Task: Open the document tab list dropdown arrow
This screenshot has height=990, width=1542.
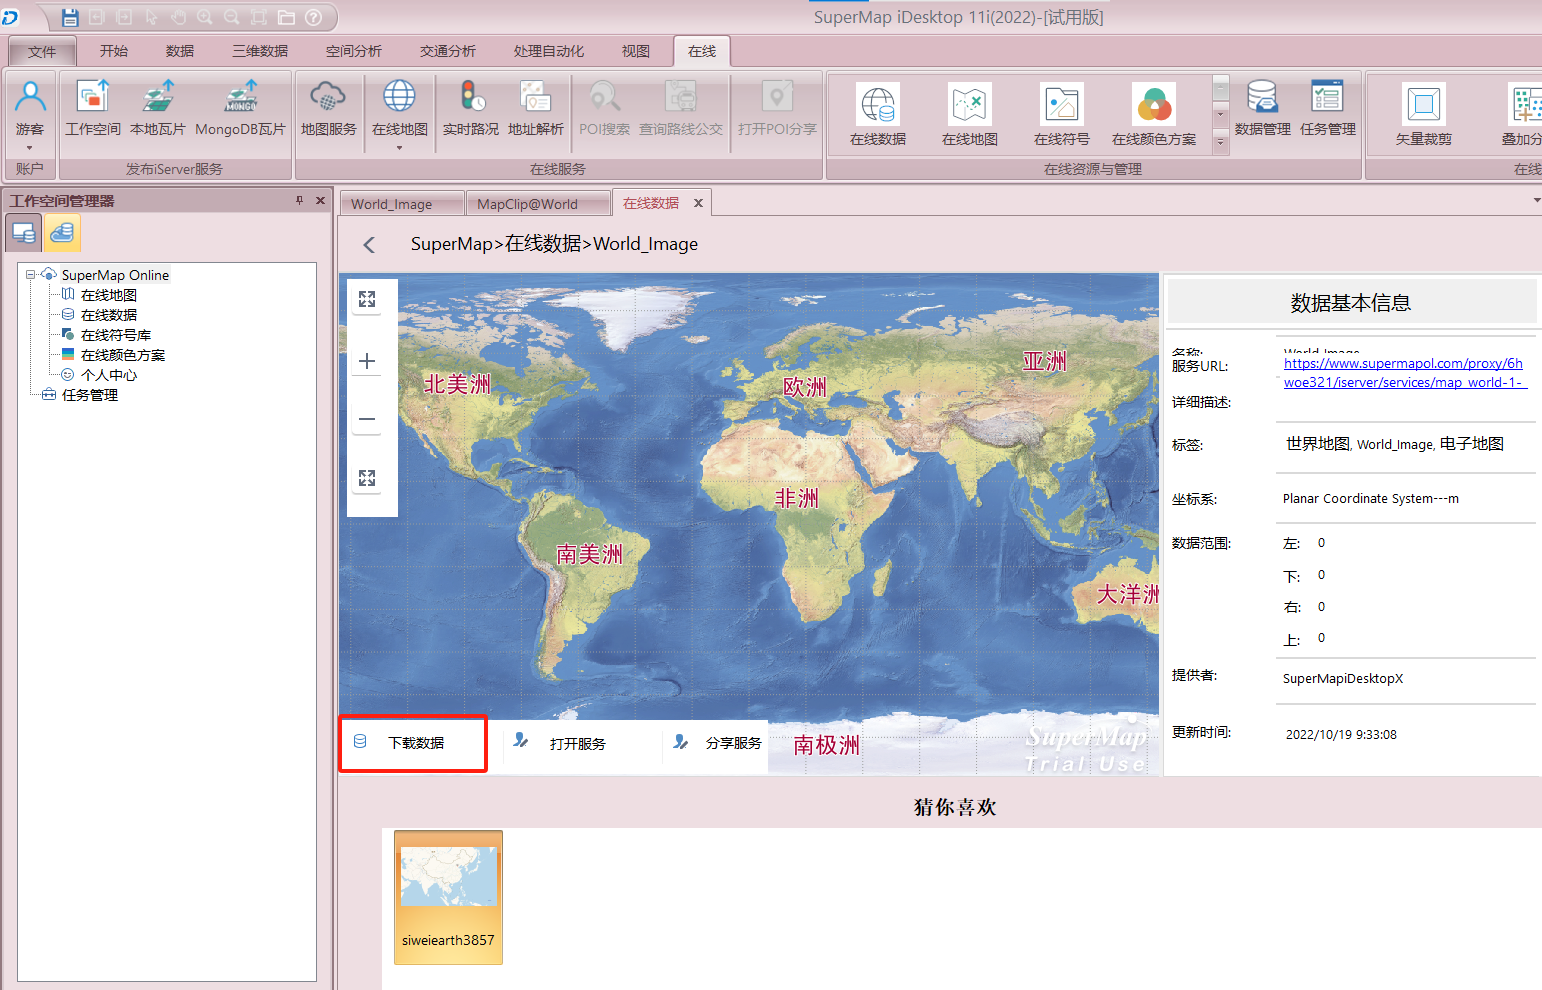Action: tap(1536, 200)
